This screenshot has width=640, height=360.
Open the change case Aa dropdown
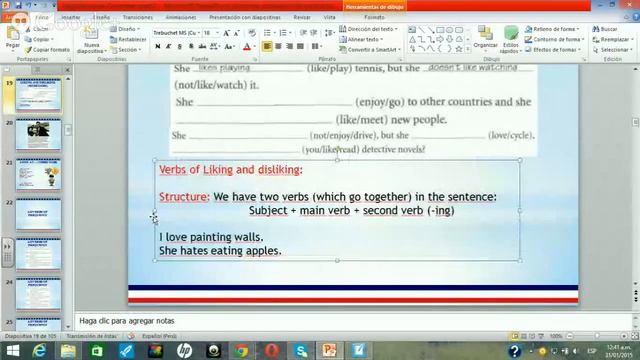click(x=229, y=47)
